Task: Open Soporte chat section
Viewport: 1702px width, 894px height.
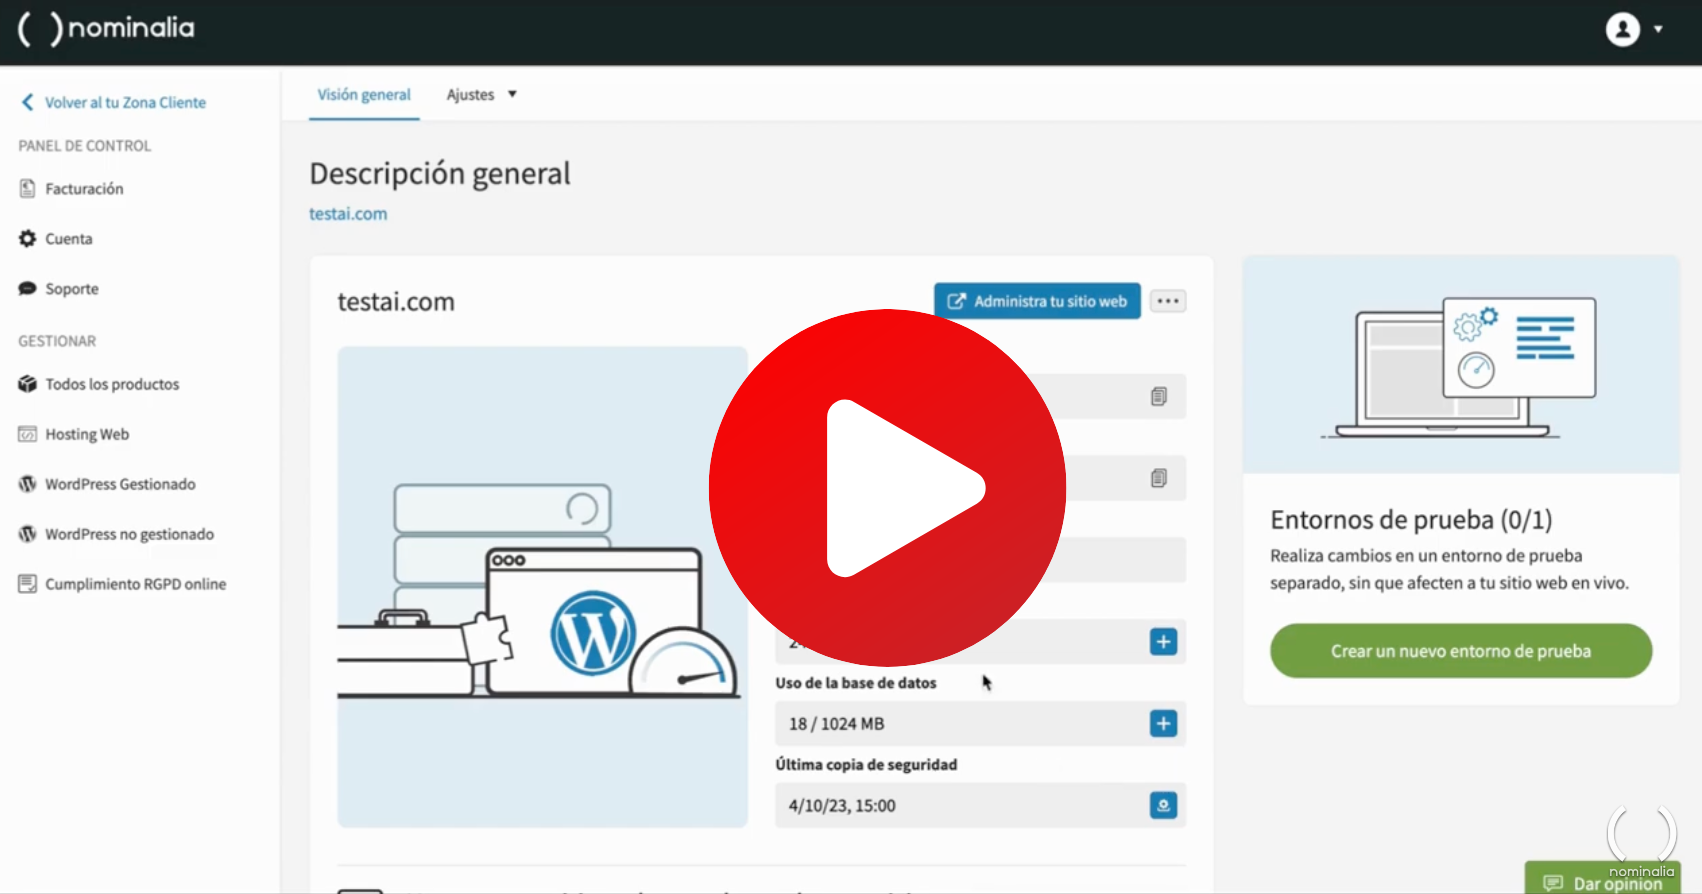Action: coord(71,289)
